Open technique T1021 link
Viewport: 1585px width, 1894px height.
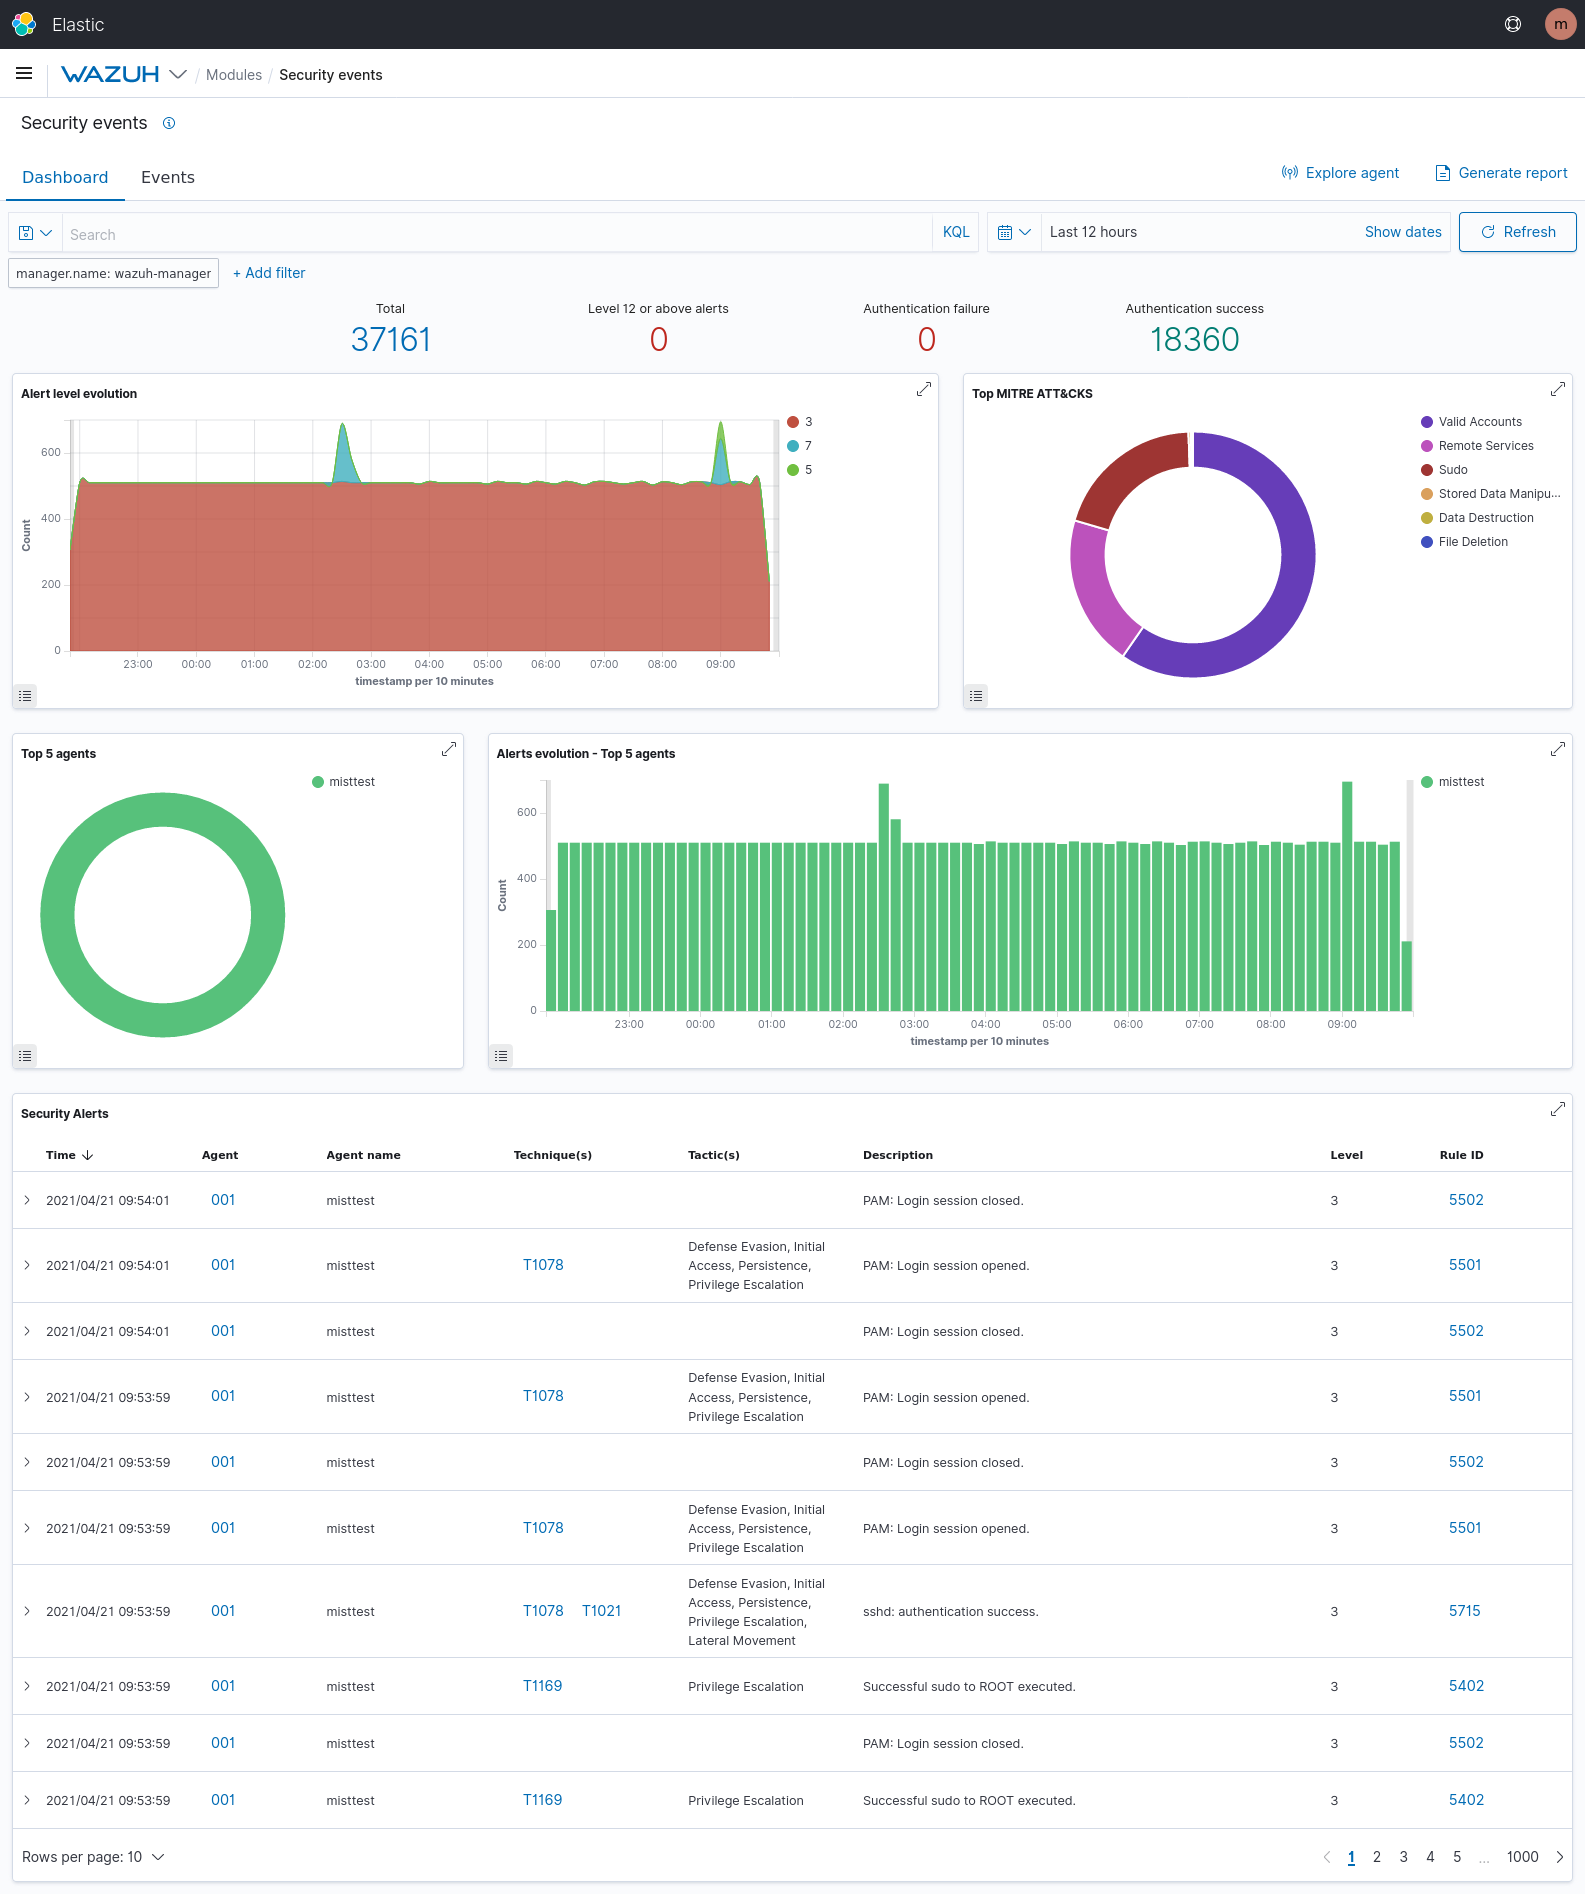coord(602,1611)
